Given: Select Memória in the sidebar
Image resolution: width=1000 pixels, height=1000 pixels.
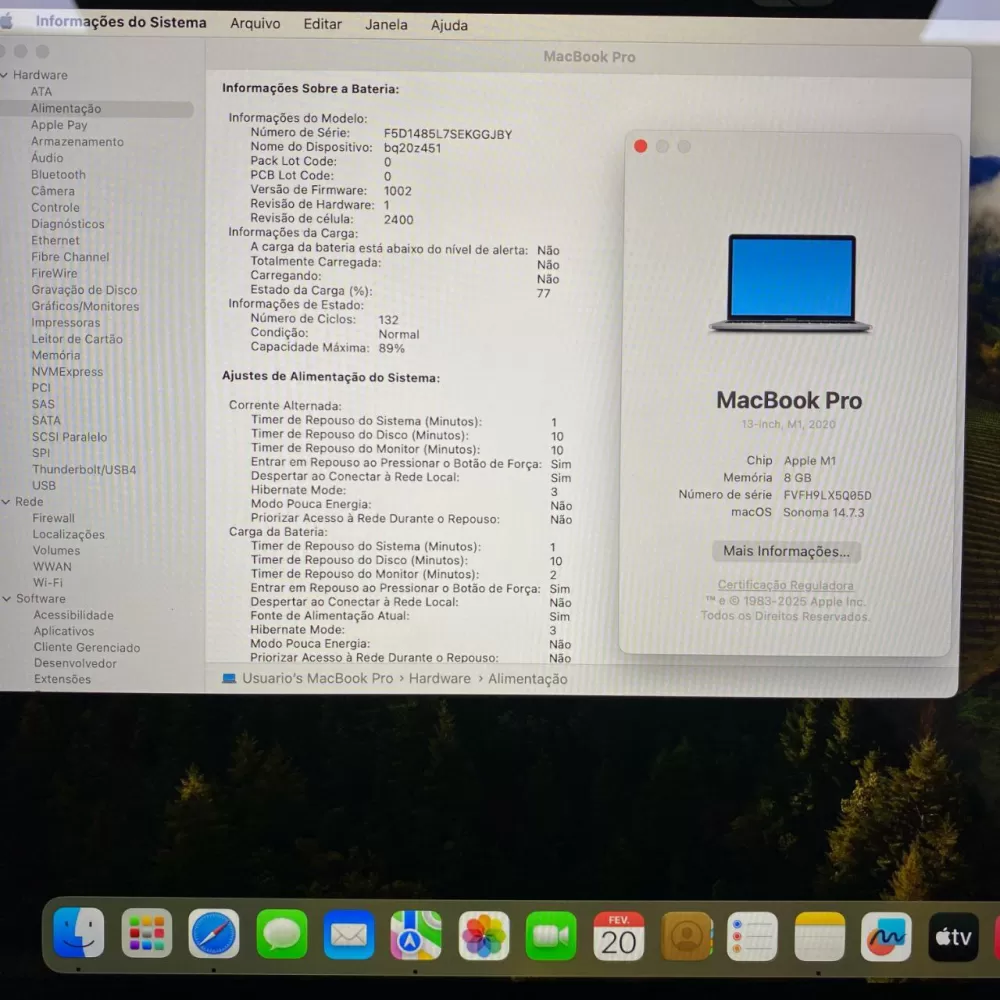Looking at the screenshot, I should pos(56,355).
